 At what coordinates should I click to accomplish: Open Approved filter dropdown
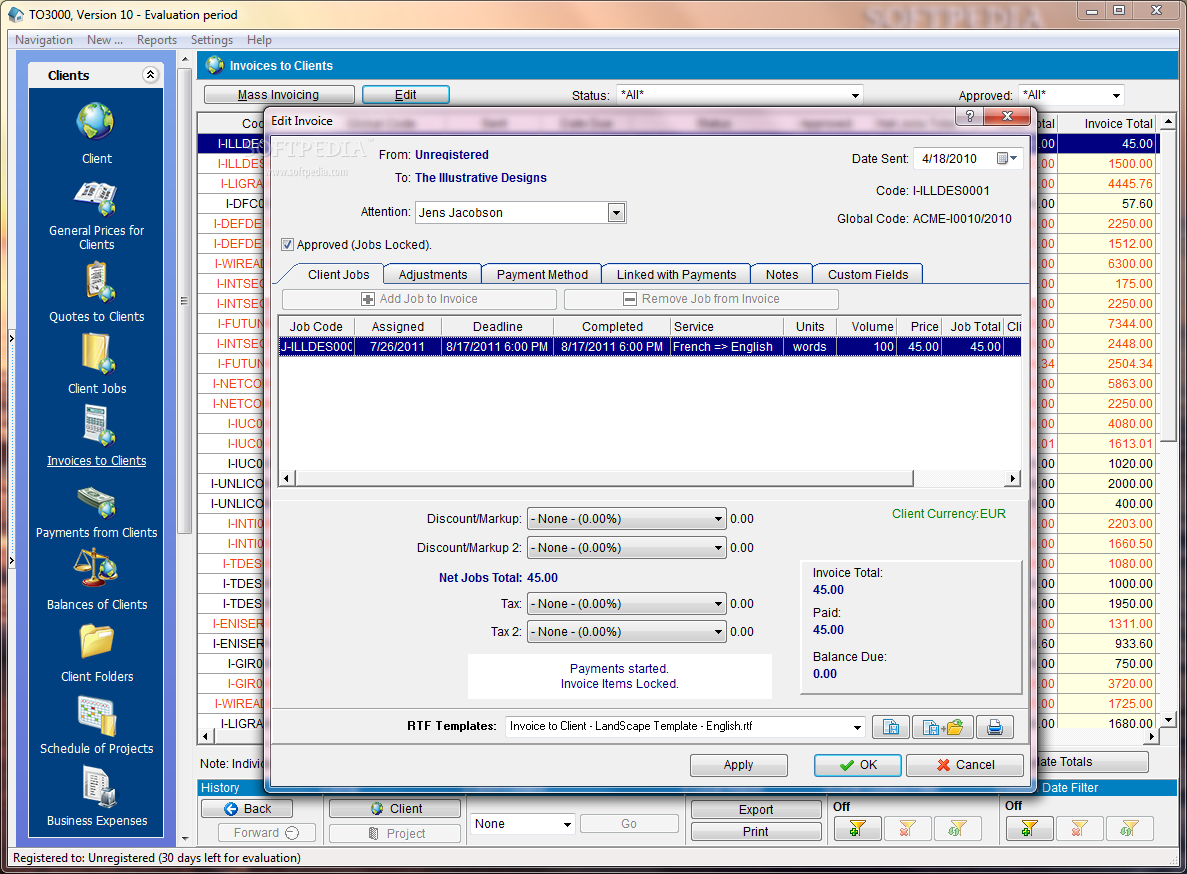pos(1116,95)
